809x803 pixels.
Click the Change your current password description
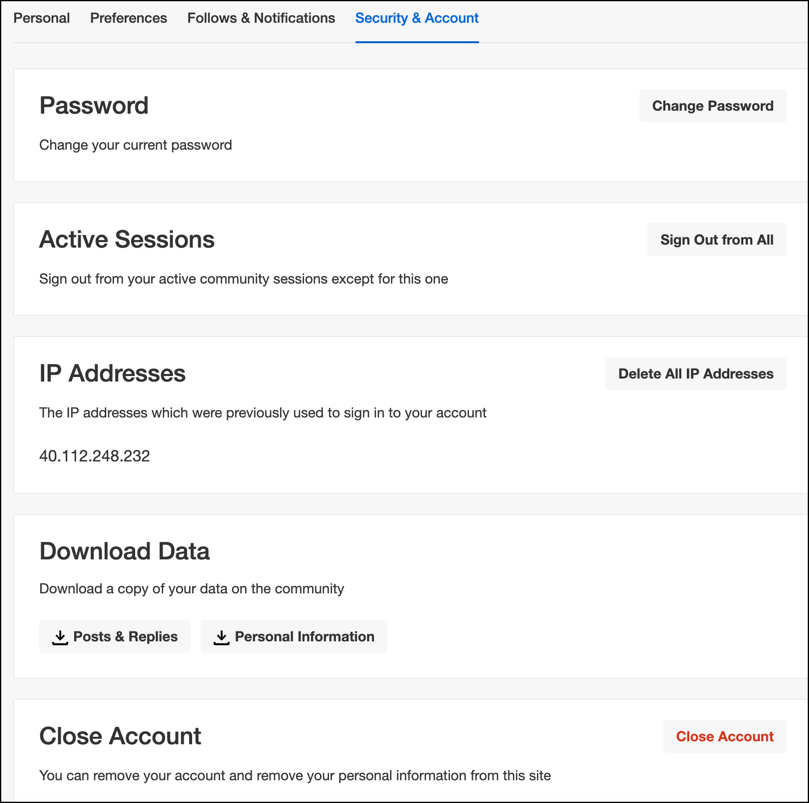pyautogui.click(x=135, y=145)
